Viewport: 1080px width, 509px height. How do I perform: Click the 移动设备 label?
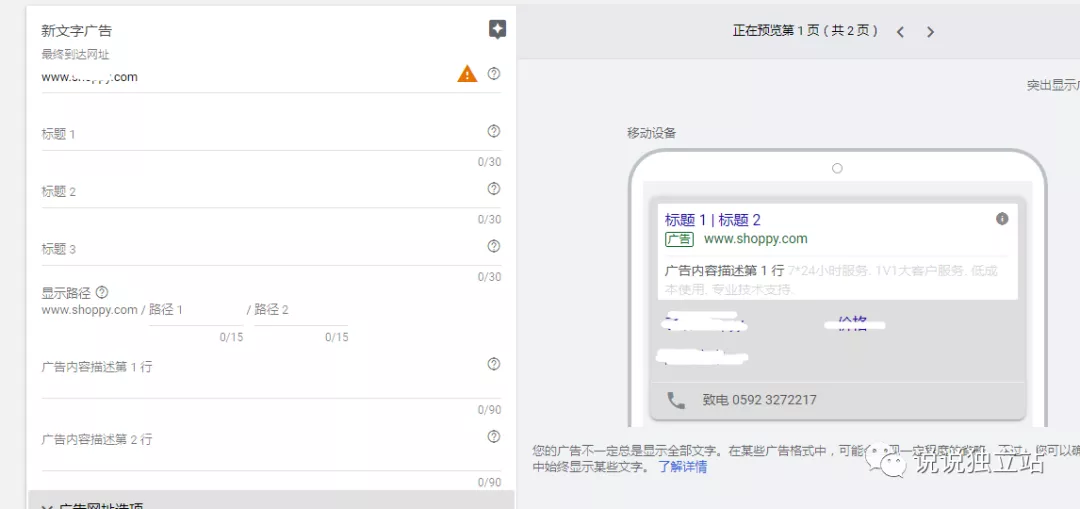point(651,133)
